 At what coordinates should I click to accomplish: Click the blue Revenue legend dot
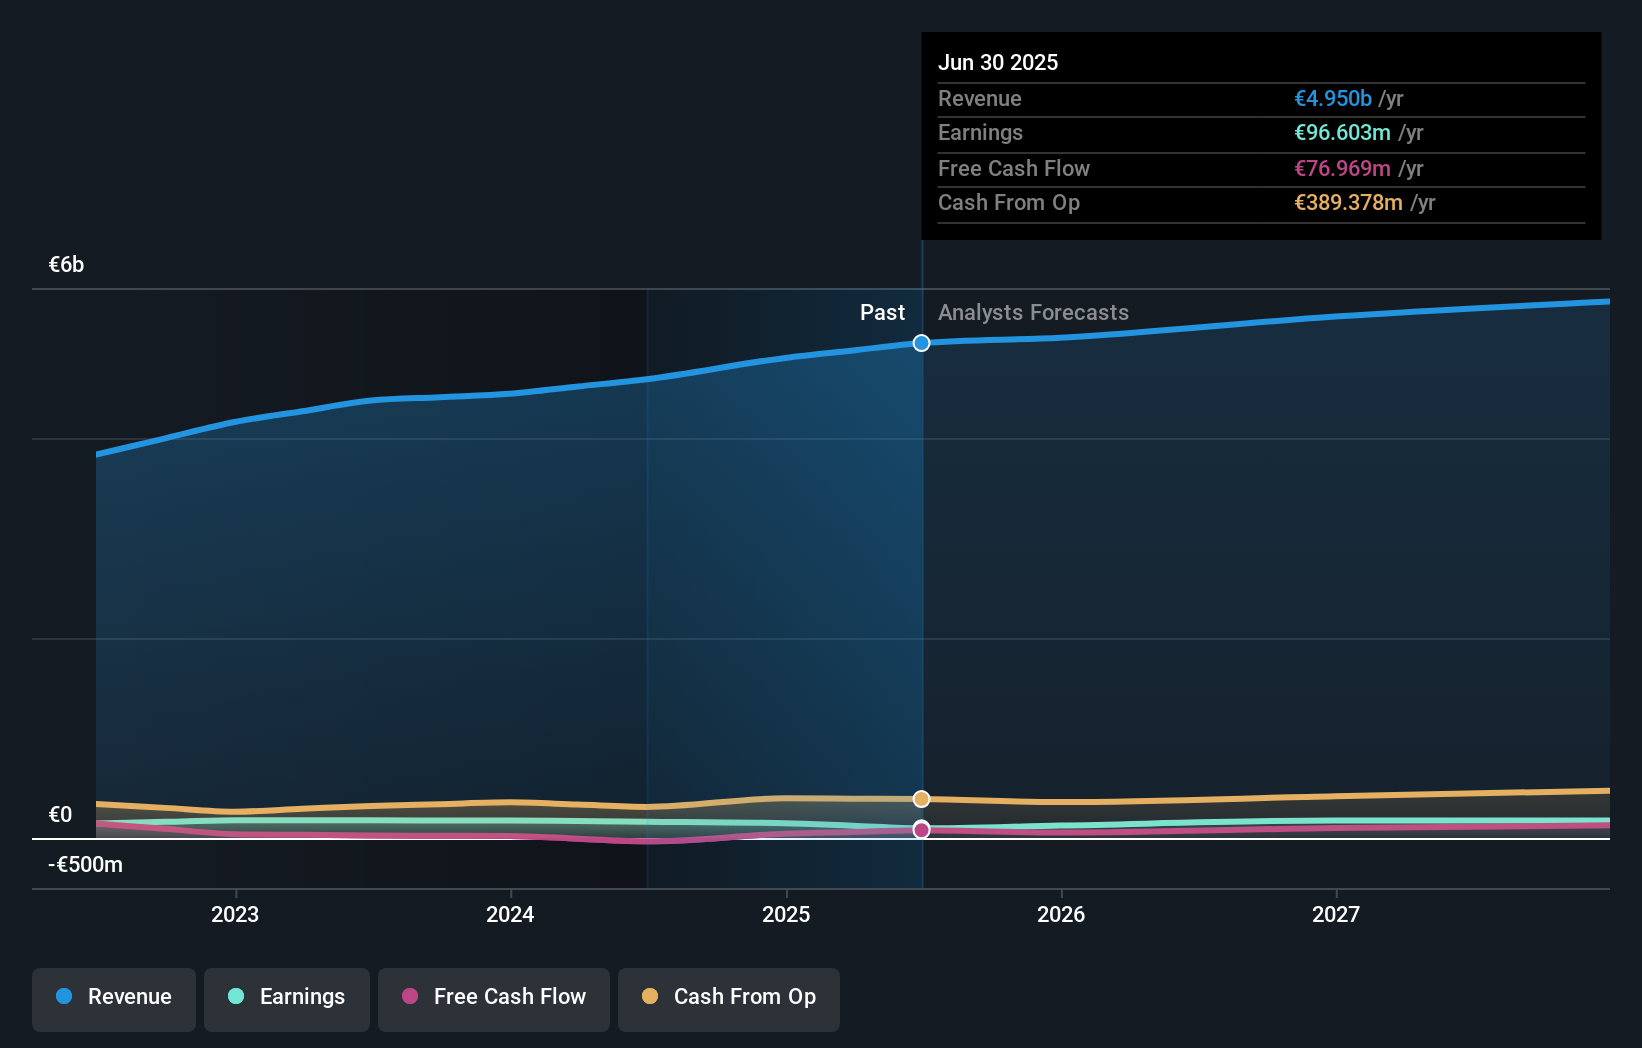62,996
